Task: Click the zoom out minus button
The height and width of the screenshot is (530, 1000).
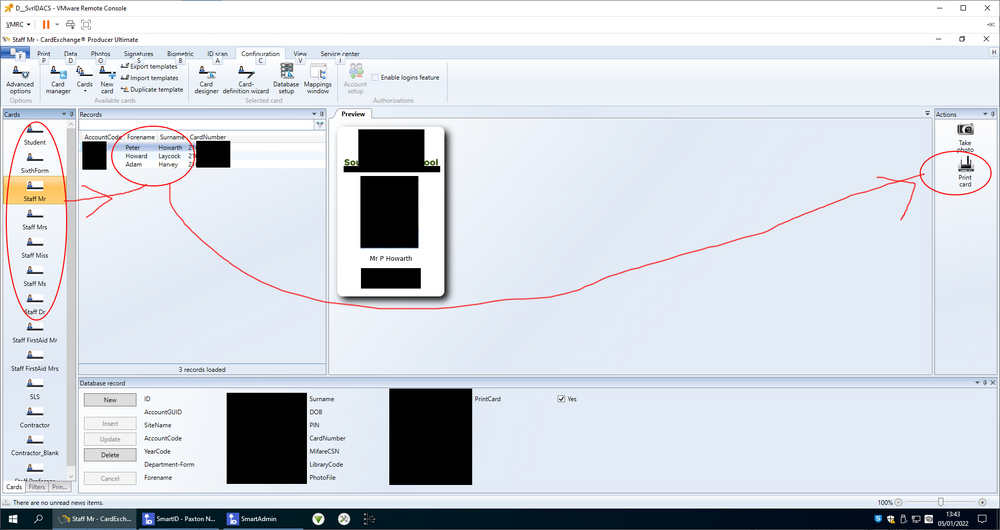Action: [899, 503]
